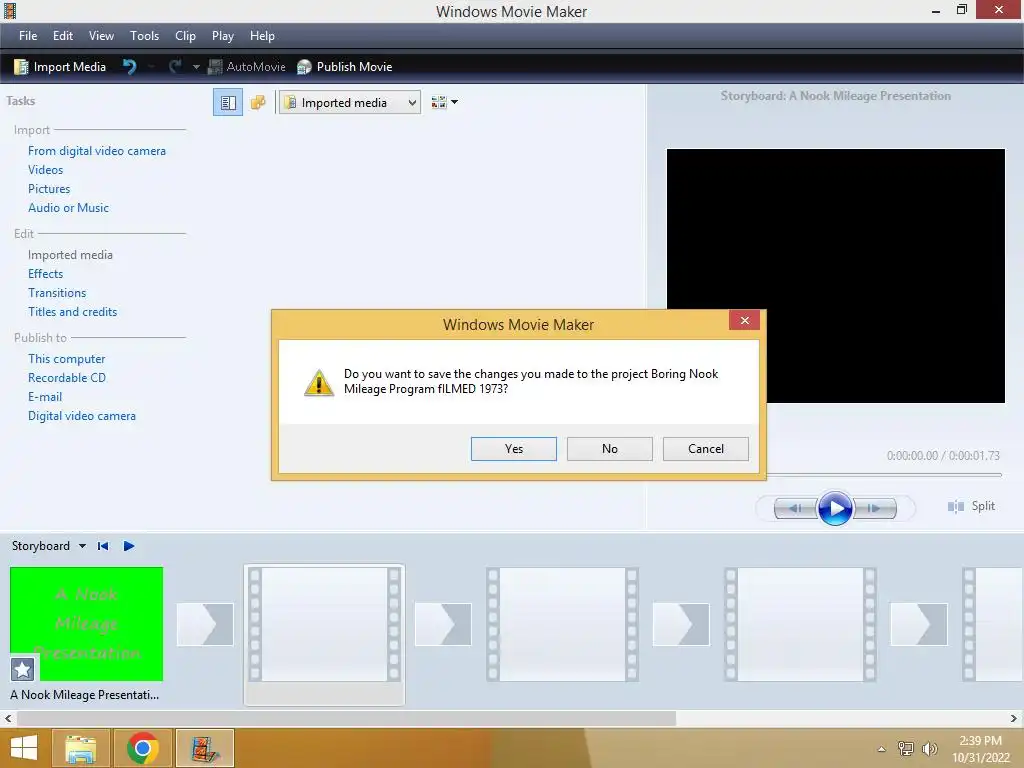1024x768 pixels.
Task: Click the Undo arrow icon
Action: click(x=129, y=67)
